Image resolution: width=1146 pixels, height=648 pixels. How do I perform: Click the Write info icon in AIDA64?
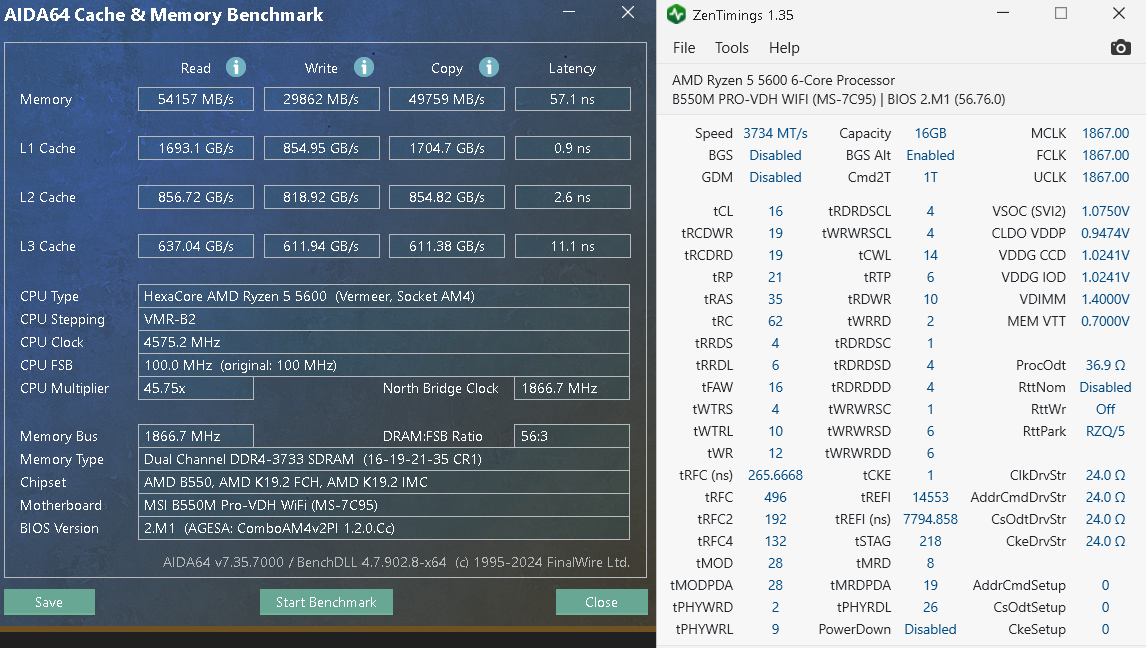coord(364,67)
